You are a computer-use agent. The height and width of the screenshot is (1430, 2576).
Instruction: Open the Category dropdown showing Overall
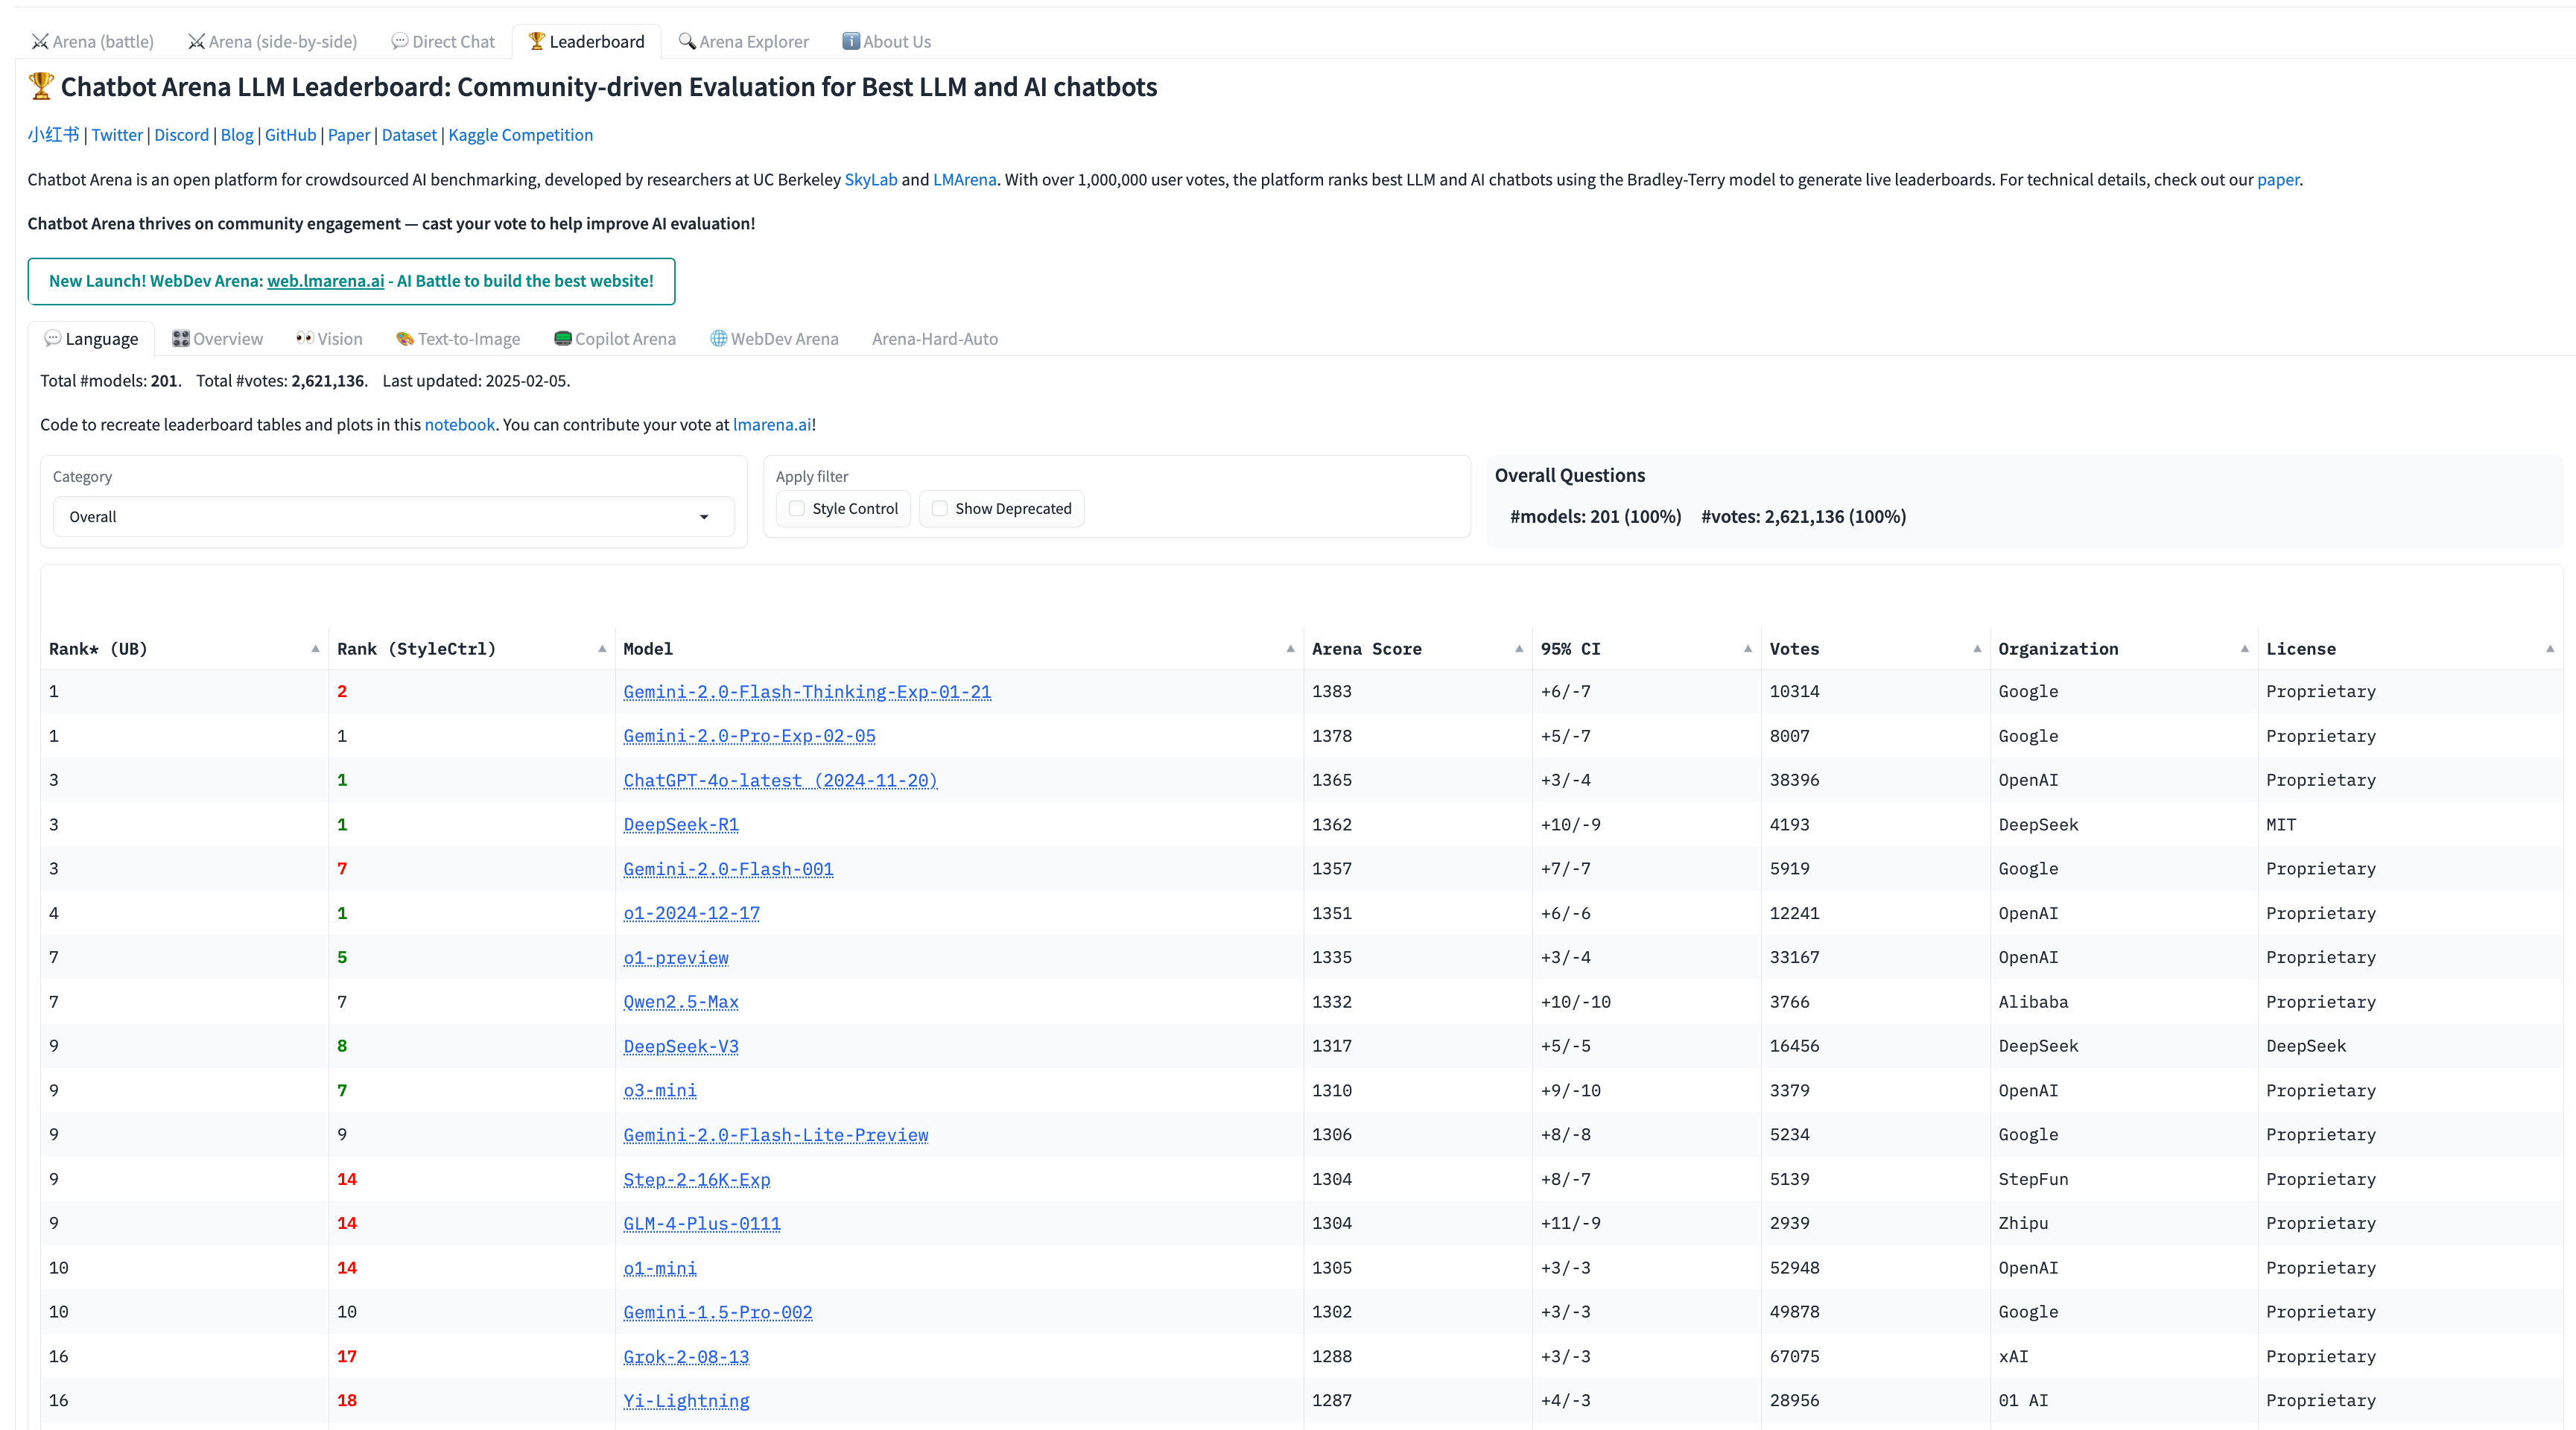(393, 516)
